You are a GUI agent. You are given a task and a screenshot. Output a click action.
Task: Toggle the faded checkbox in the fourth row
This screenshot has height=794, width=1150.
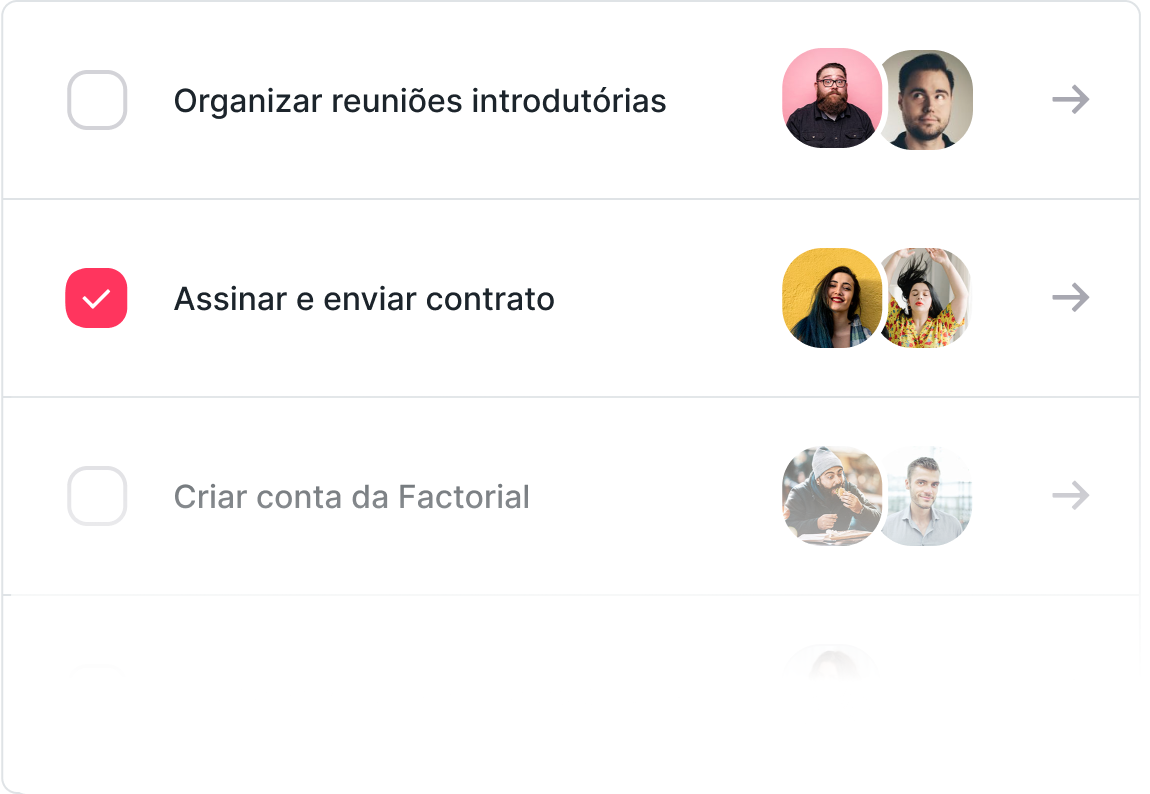tap(97, 672)
